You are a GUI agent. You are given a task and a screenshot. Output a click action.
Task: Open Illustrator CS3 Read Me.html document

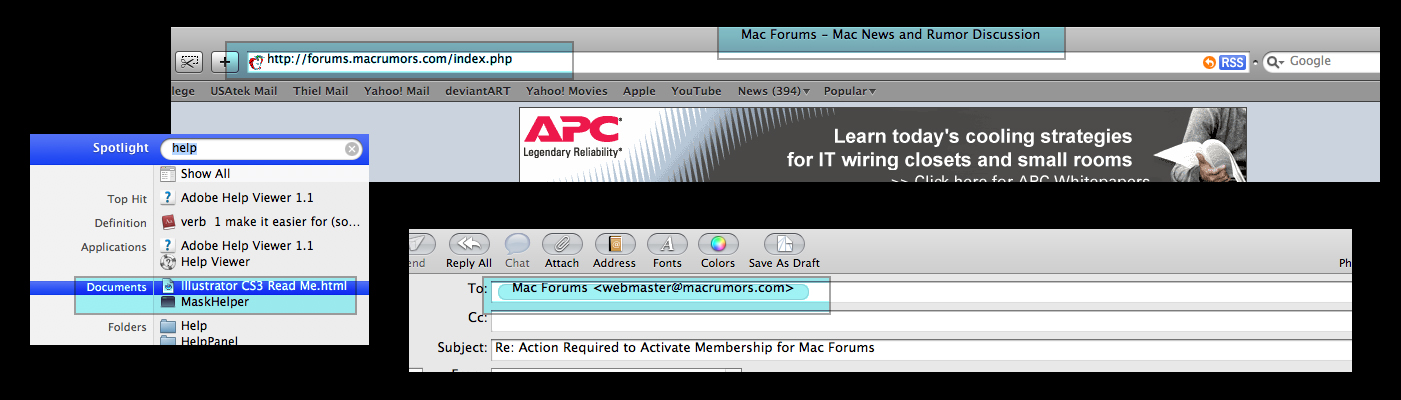[263, 286]
